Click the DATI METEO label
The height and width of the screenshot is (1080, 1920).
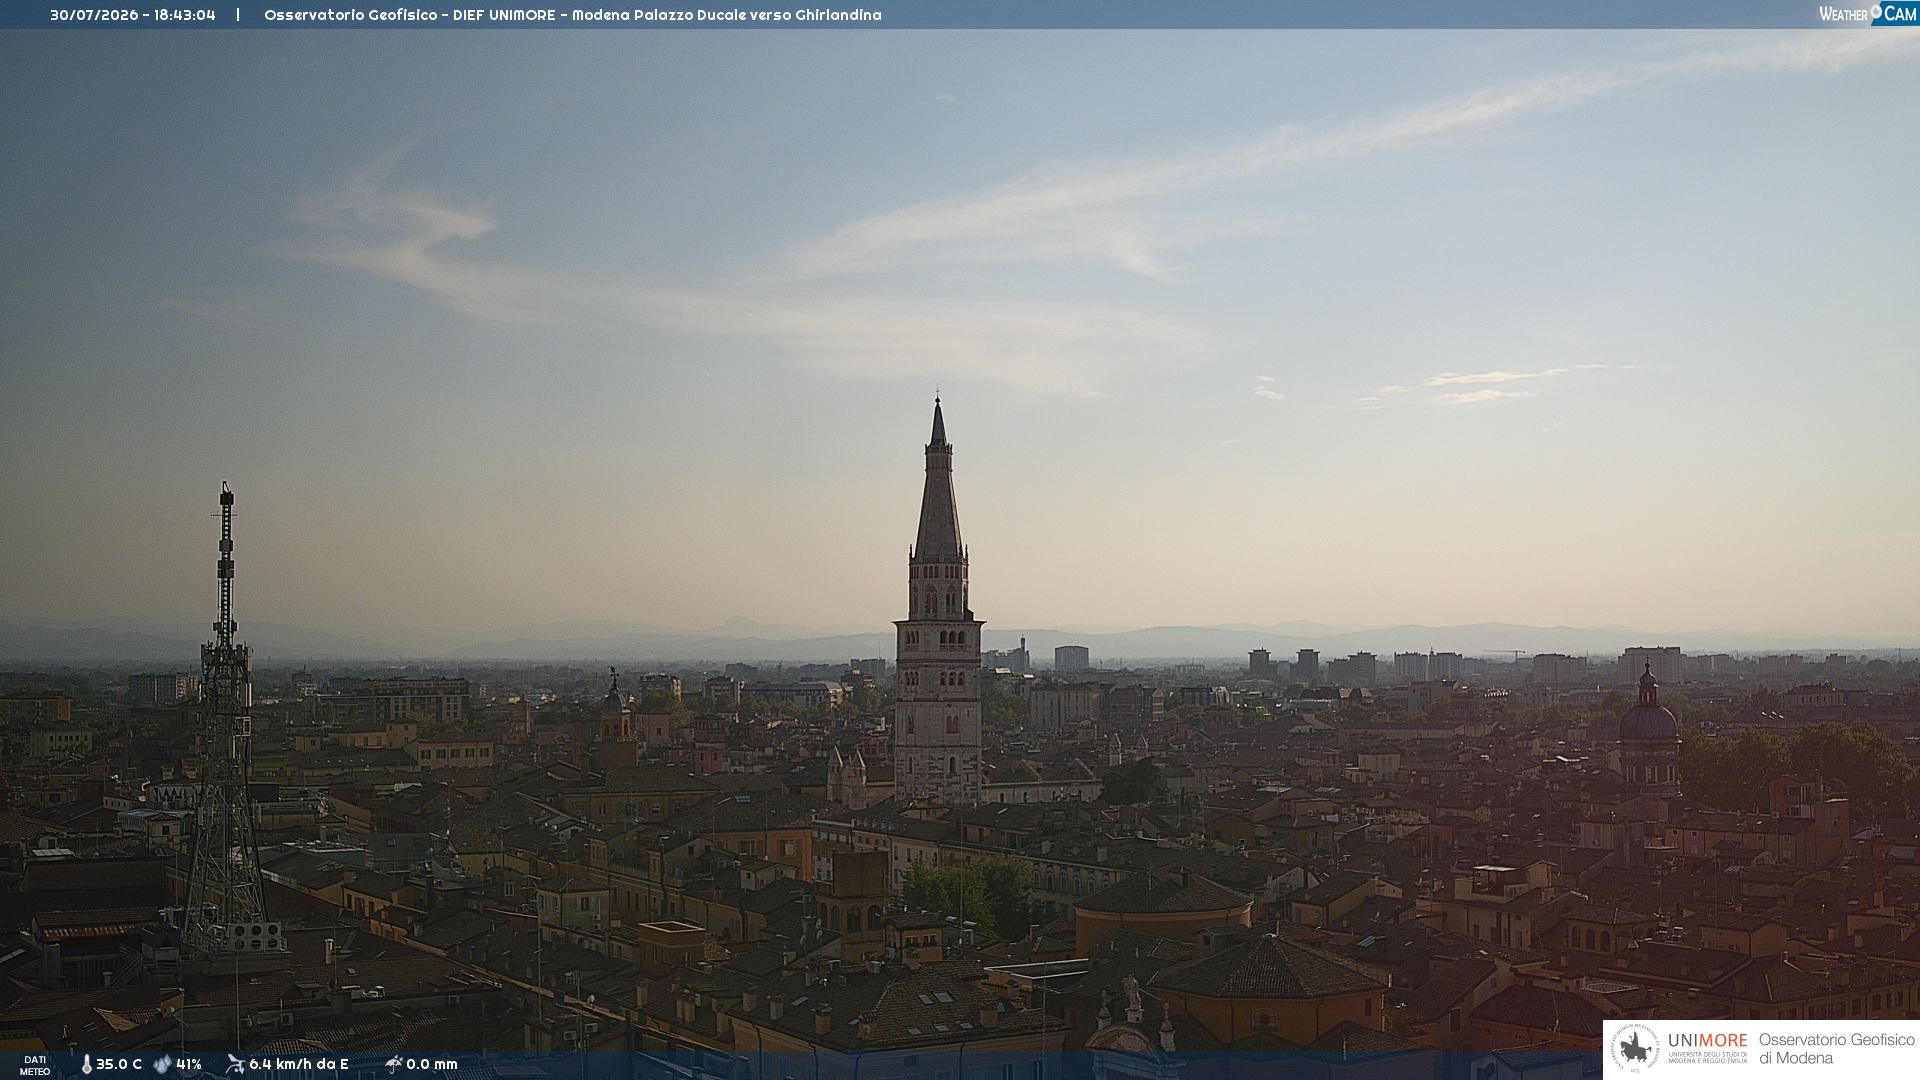coord(35,1065)
